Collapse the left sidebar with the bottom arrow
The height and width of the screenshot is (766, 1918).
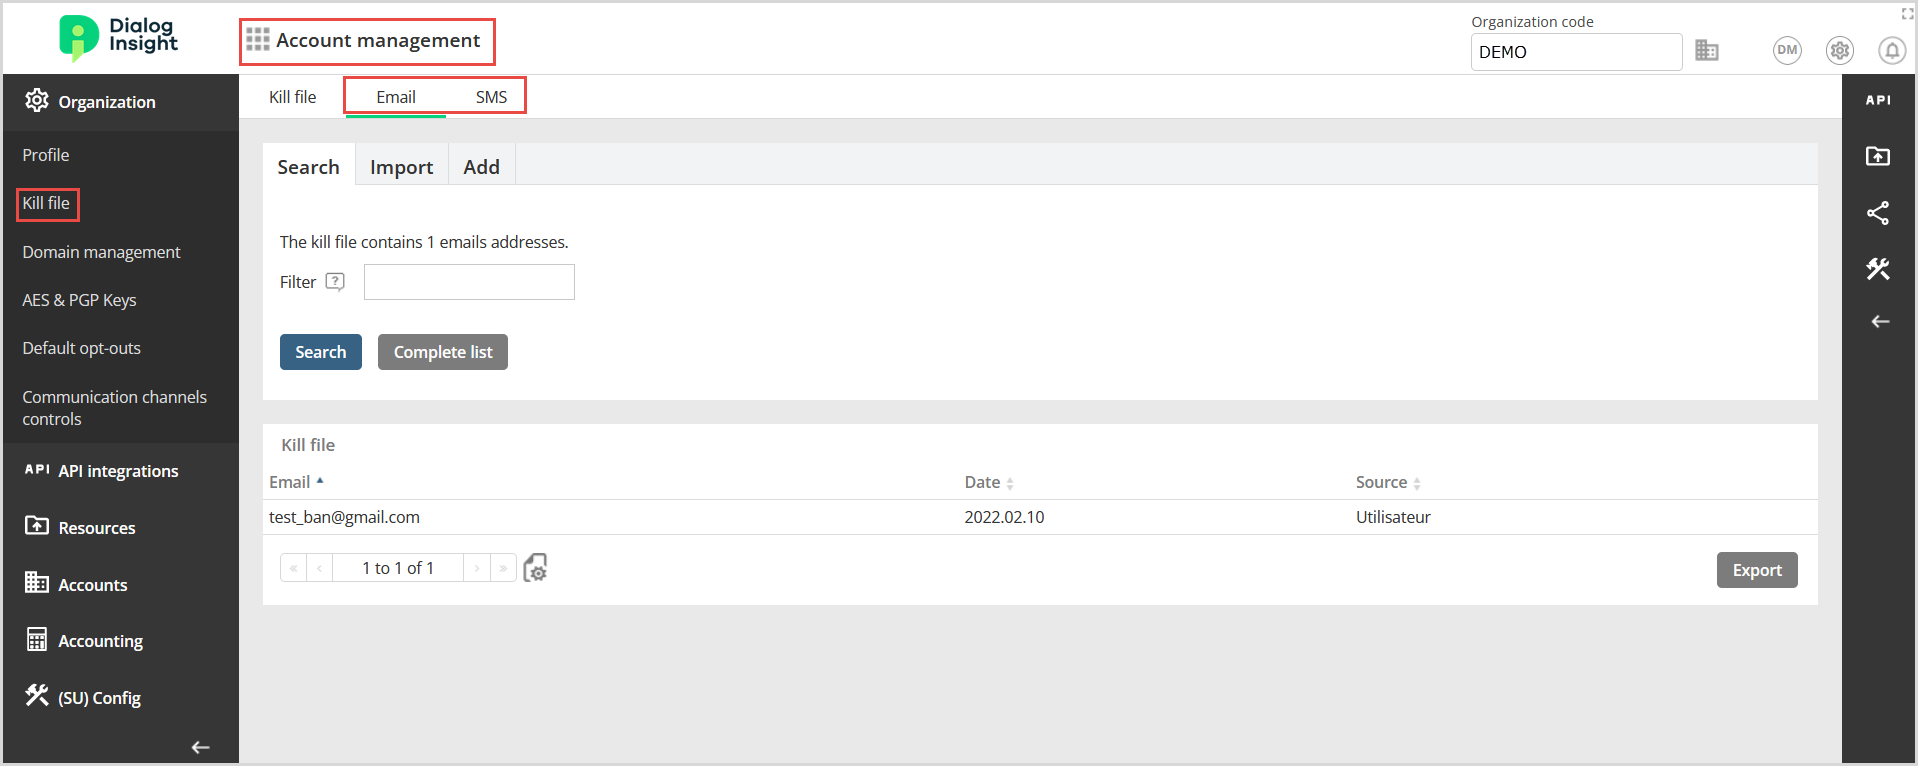click(199, 747)
